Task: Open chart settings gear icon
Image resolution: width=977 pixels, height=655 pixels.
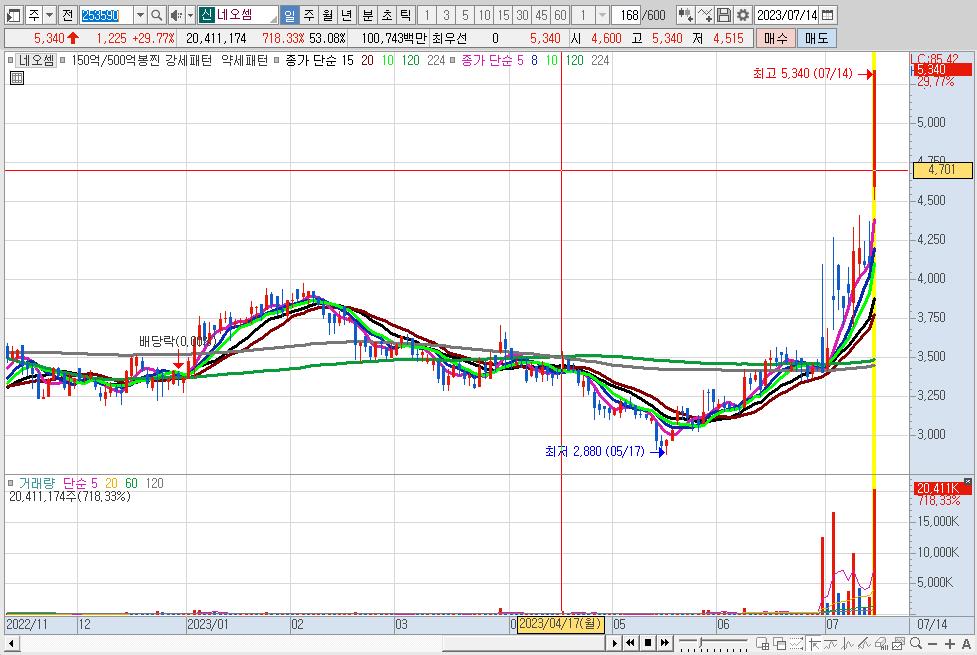Action: (743, 14)
